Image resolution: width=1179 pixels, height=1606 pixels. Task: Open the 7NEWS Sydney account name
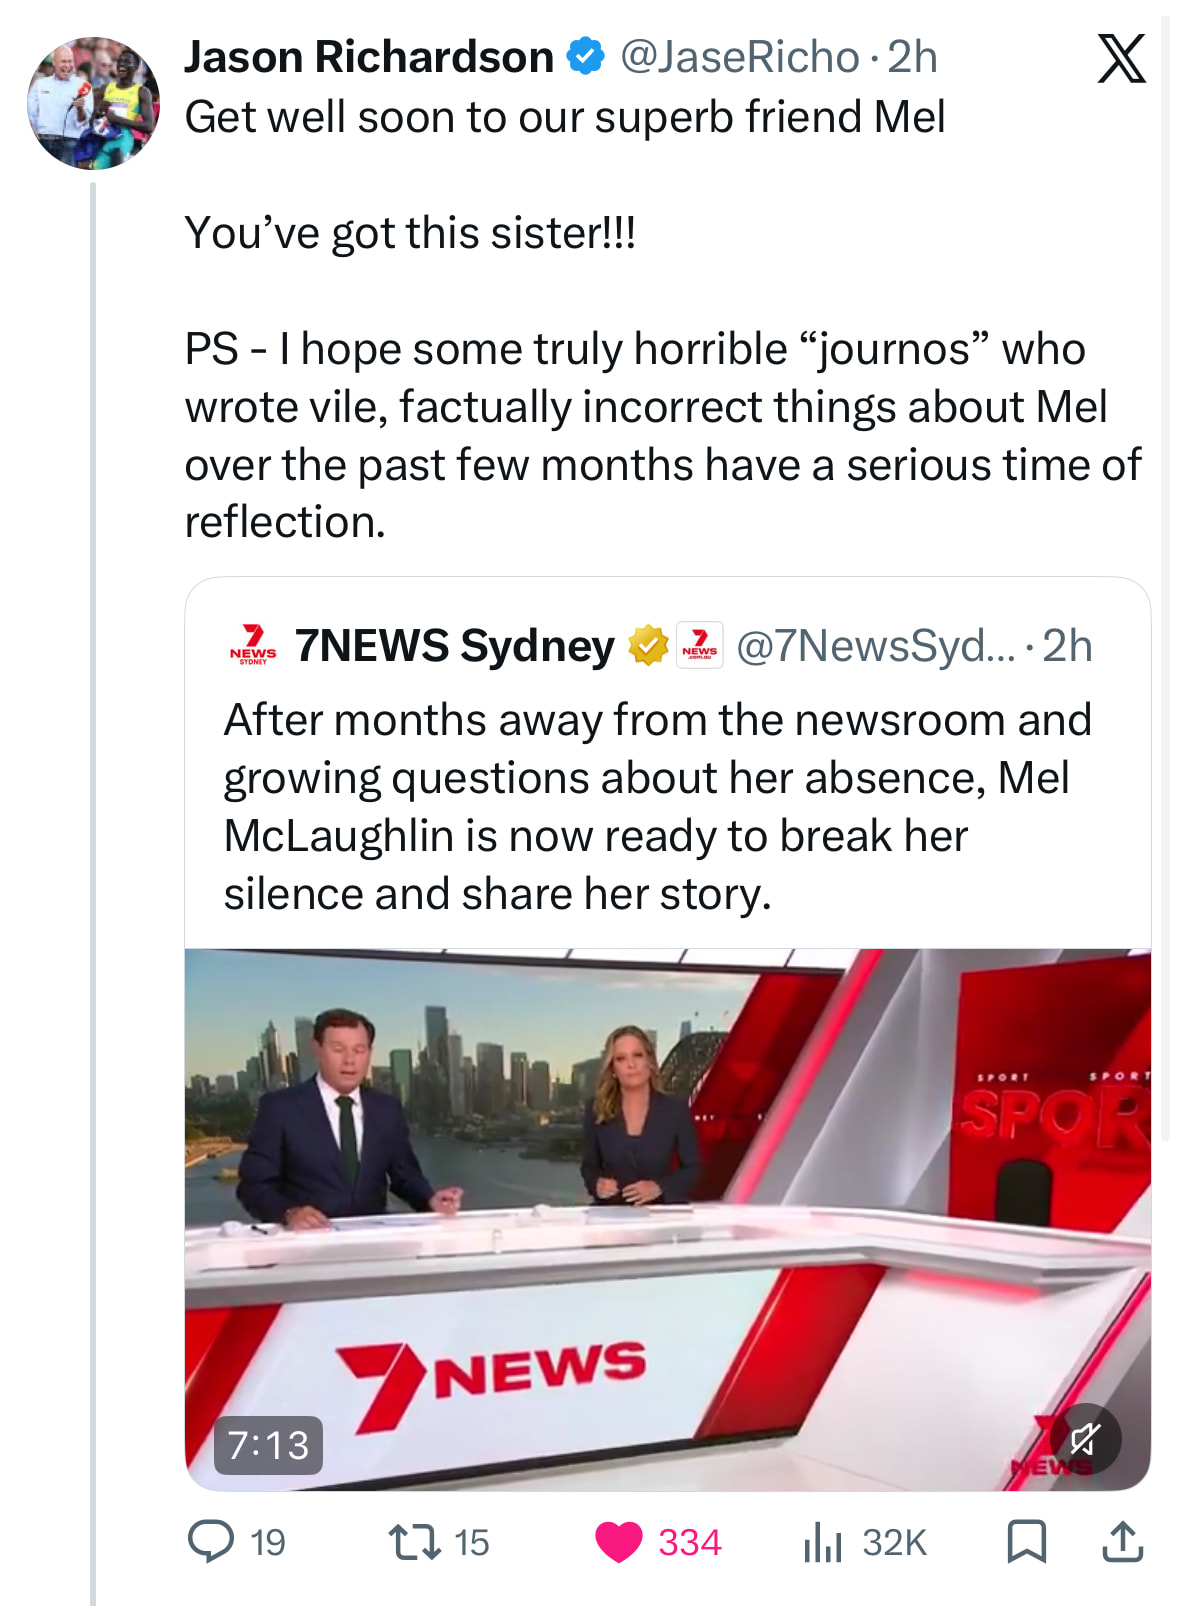click(x=454, y=645)
